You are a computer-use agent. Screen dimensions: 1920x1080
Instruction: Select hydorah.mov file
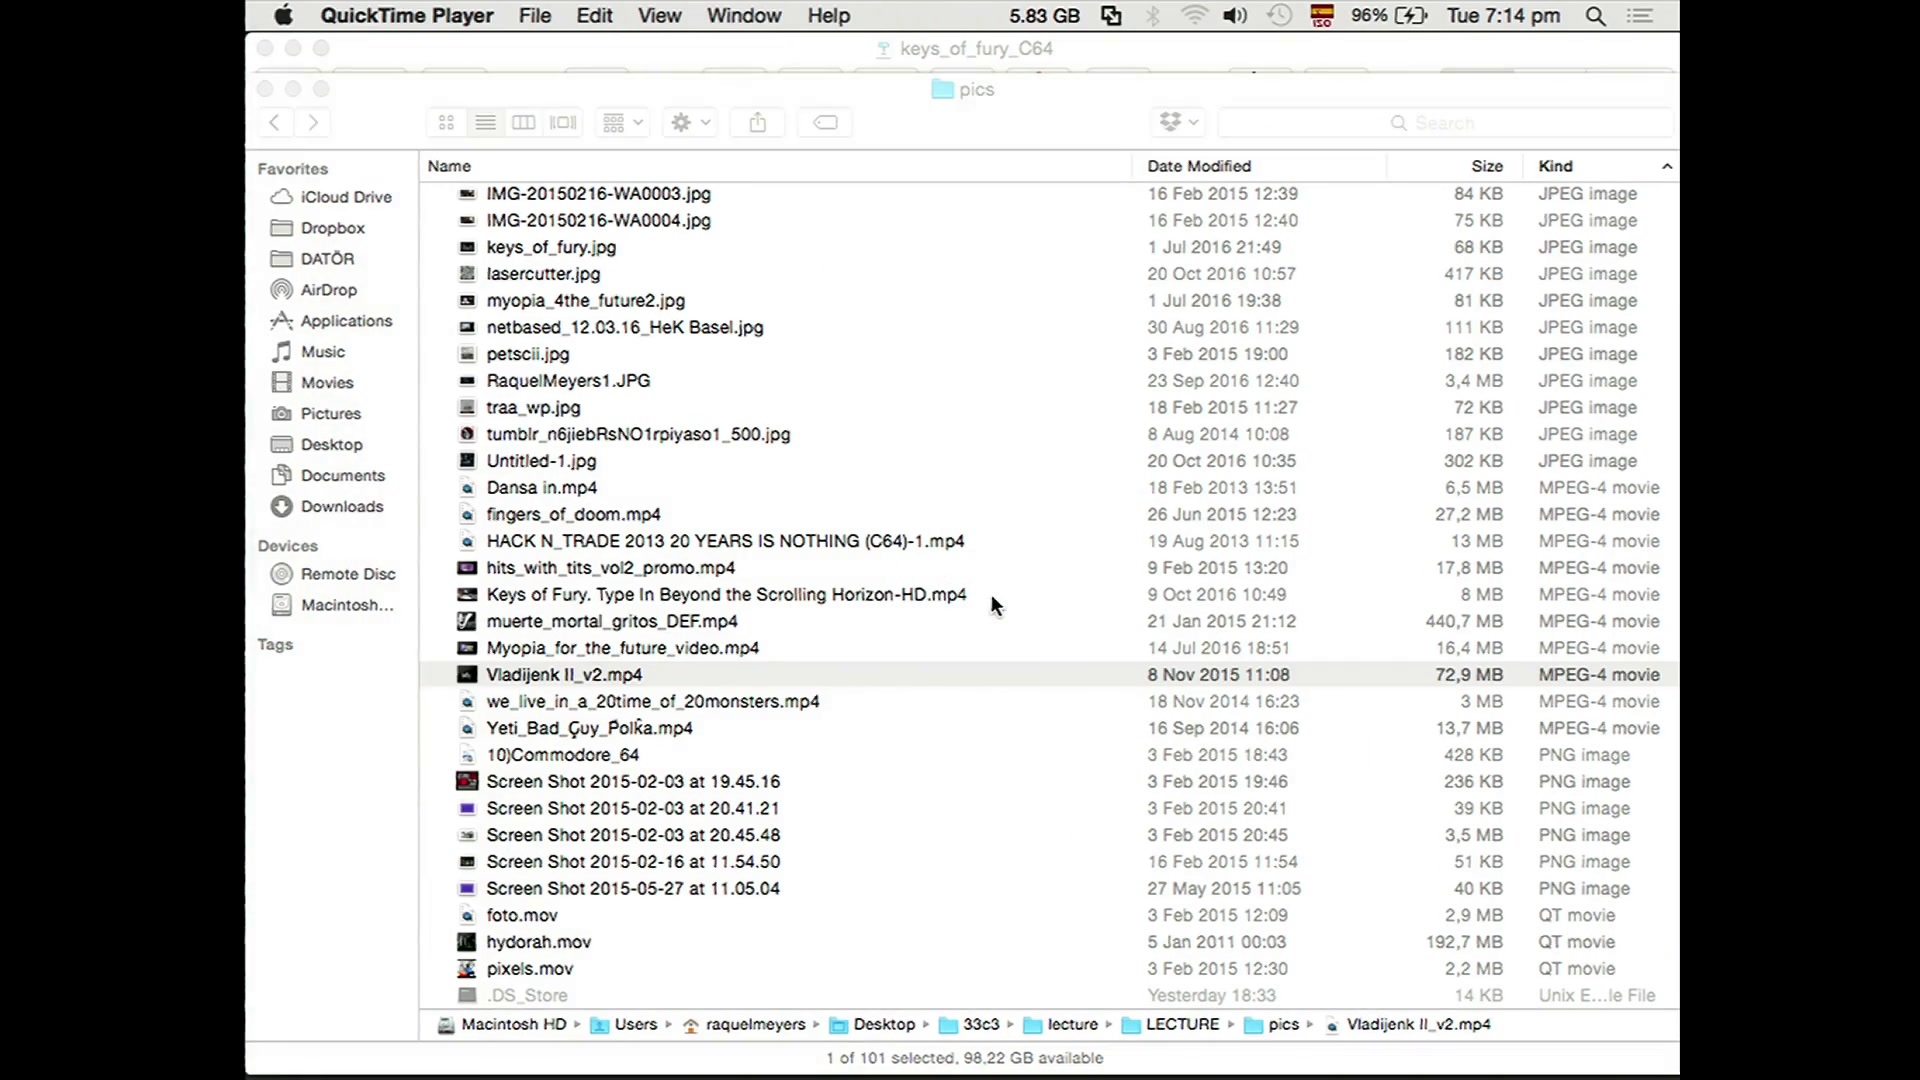(x=538, y=942)
